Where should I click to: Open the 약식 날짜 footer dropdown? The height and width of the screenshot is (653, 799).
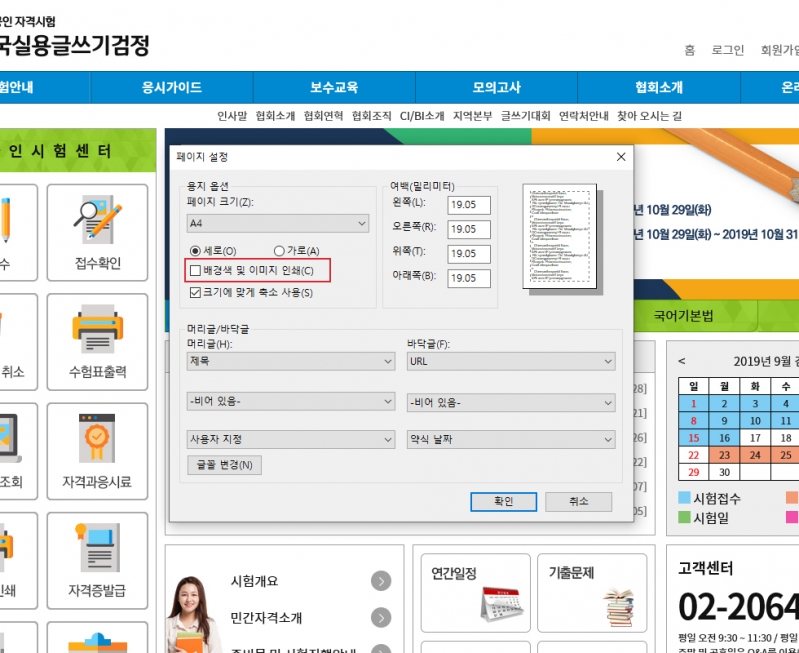click(x=511, y=439)
